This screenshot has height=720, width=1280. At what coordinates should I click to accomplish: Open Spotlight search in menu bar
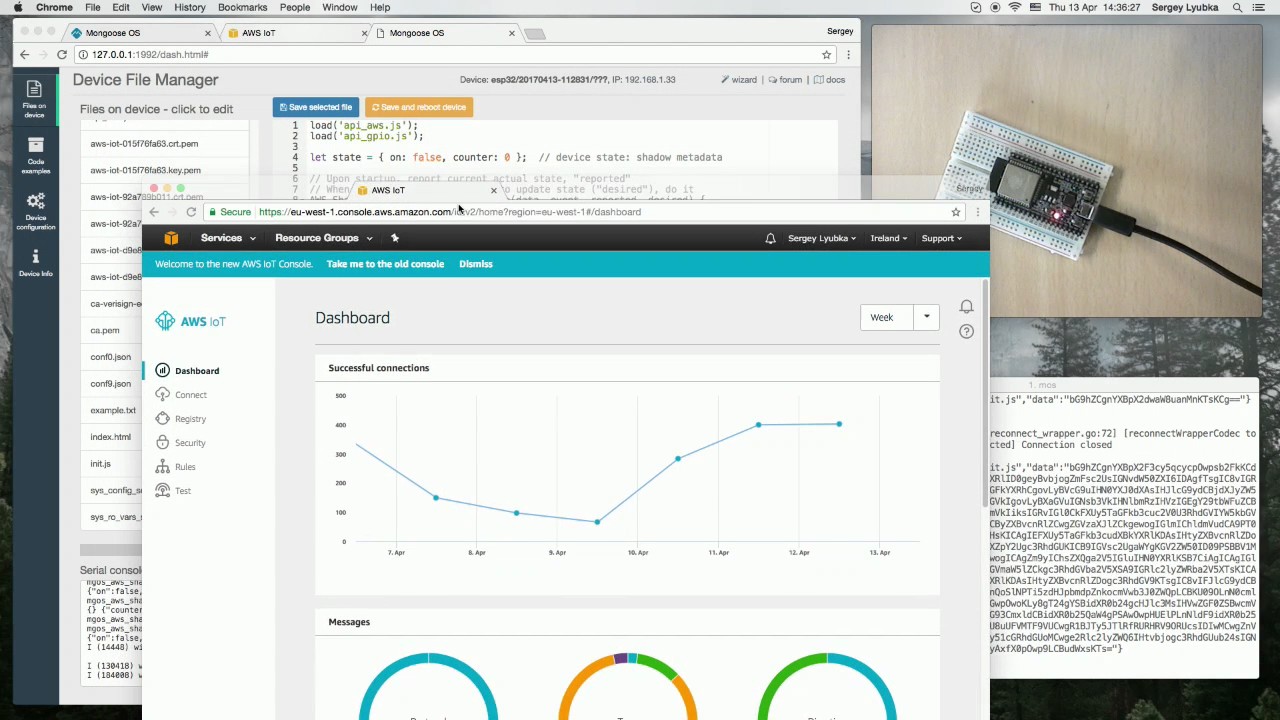tap(1237, 7)
